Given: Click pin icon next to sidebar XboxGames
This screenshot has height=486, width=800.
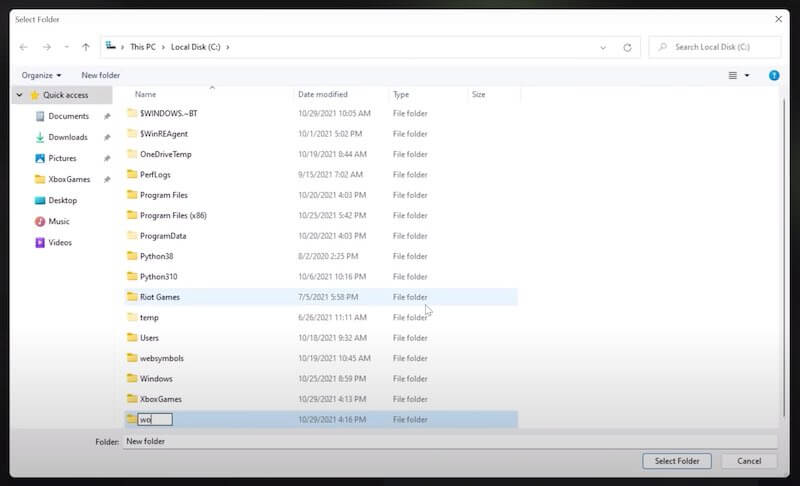Looking at the screenshot, I should pos(107,180).
